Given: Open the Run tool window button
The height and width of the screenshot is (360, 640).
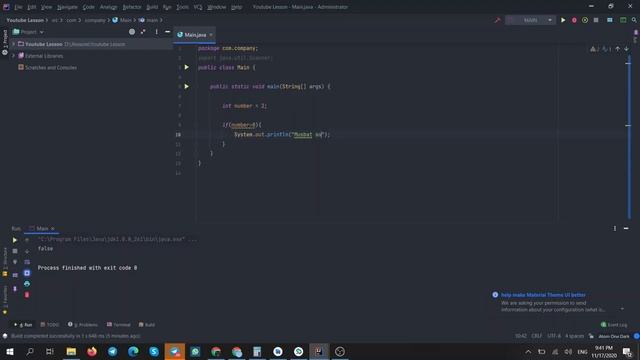Looking at the screenshot, I should tap(23, 325).
